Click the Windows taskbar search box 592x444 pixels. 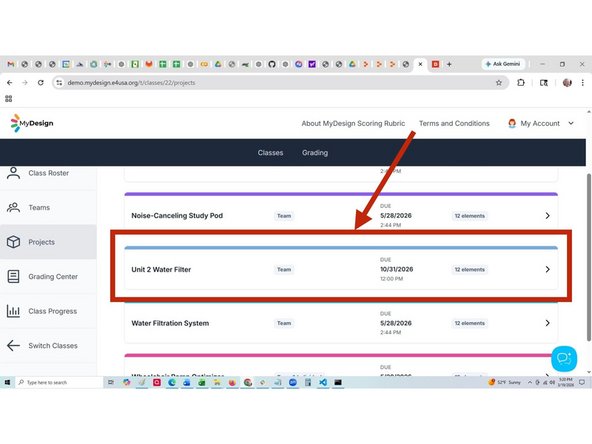click(x=59, y=382)
